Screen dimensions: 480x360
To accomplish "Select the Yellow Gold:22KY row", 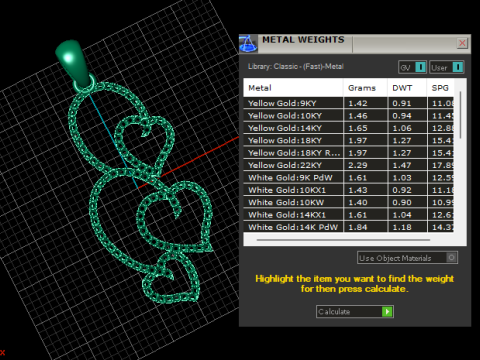I will point(349,165).
